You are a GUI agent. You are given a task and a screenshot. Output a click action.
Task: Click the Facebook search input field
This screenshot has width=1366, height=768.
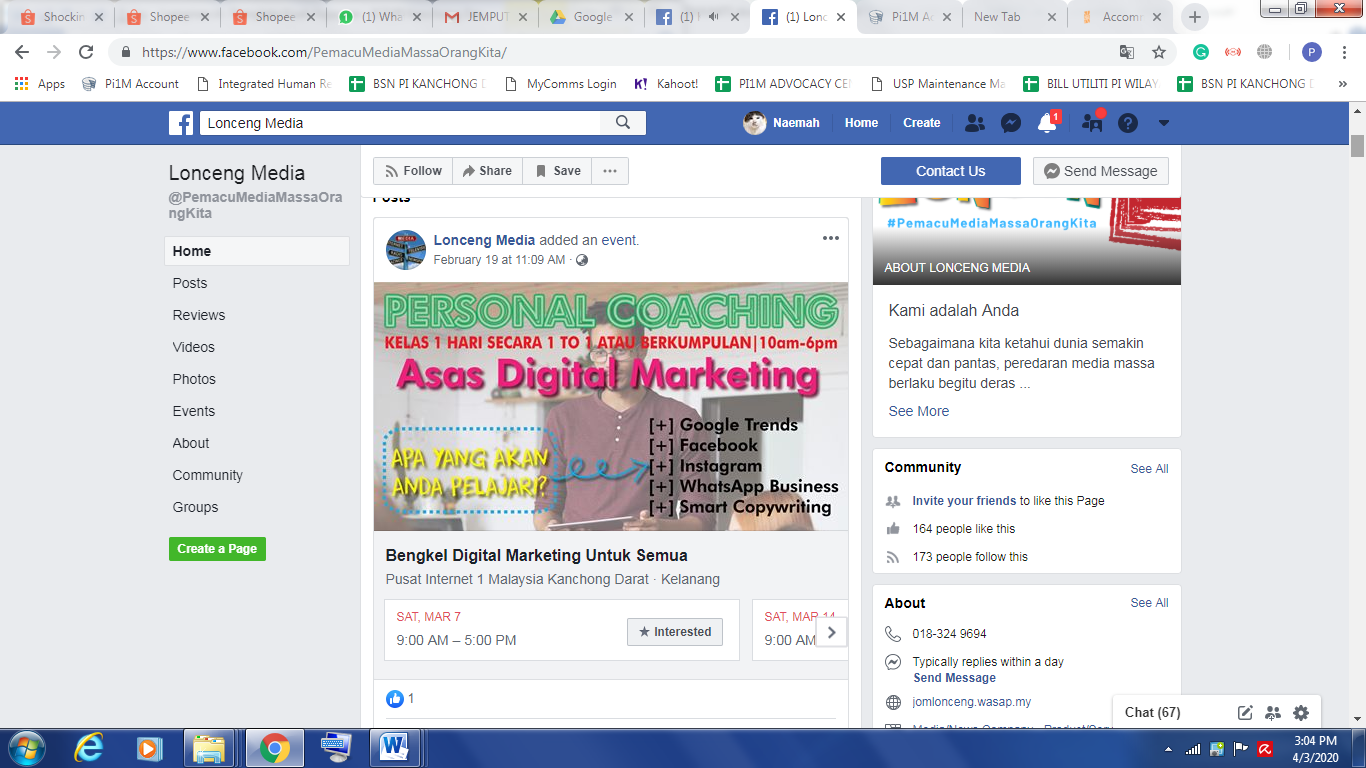point(400,123)
